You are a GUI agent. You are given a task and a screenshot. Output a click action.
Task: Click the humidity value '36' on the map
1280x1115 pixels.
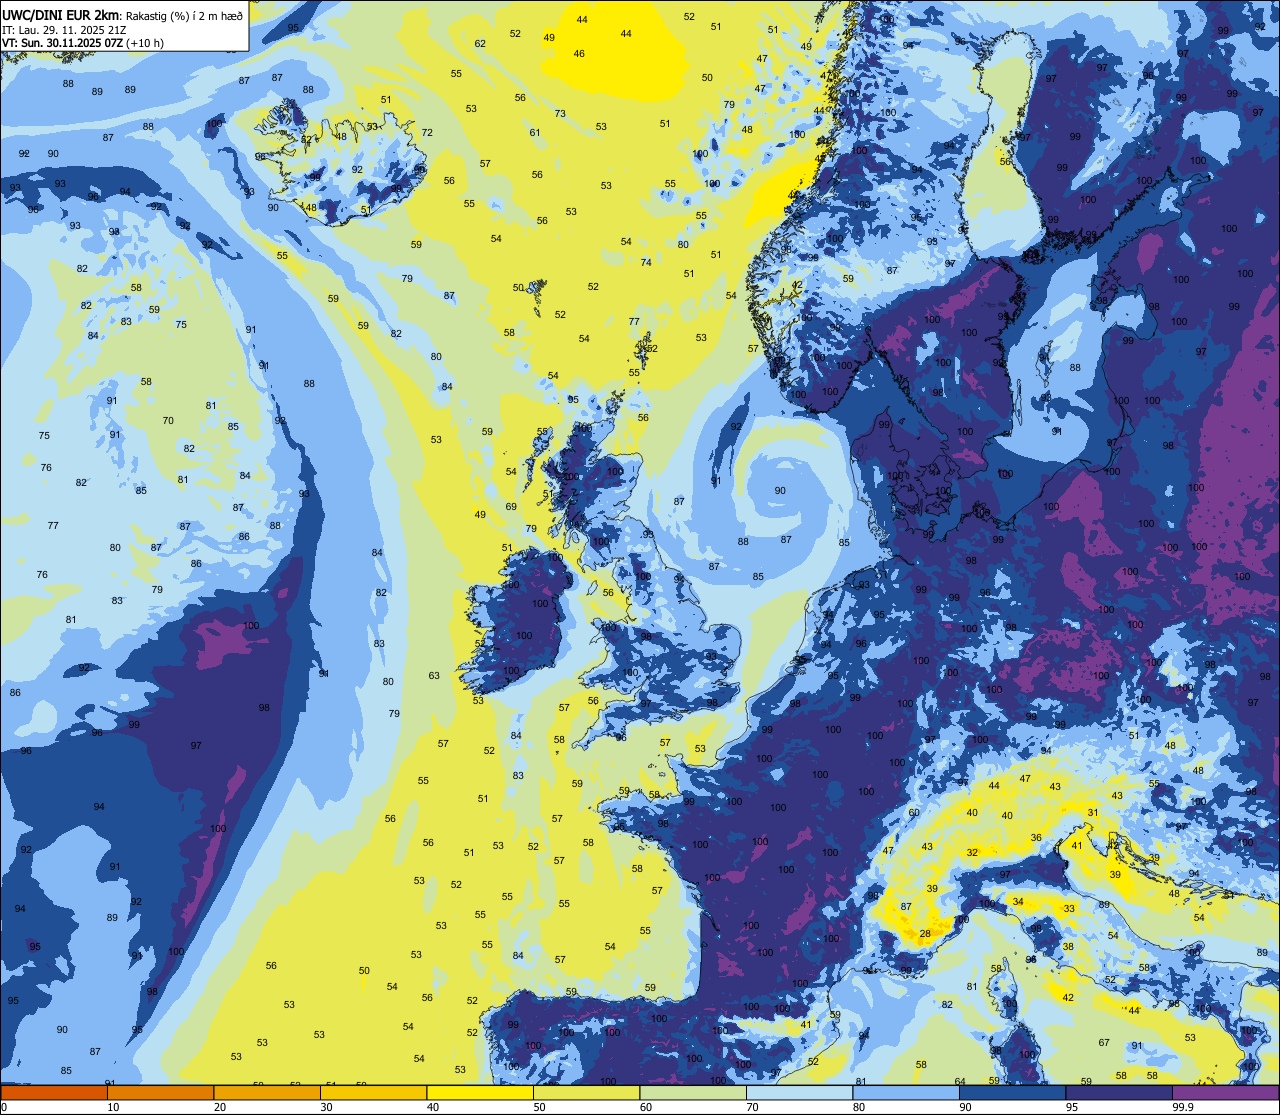coord(1036,838)
